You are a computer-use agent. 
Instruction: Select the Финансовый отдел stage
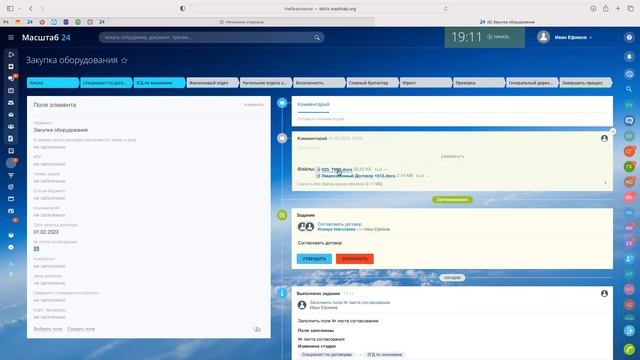[212, 83]
